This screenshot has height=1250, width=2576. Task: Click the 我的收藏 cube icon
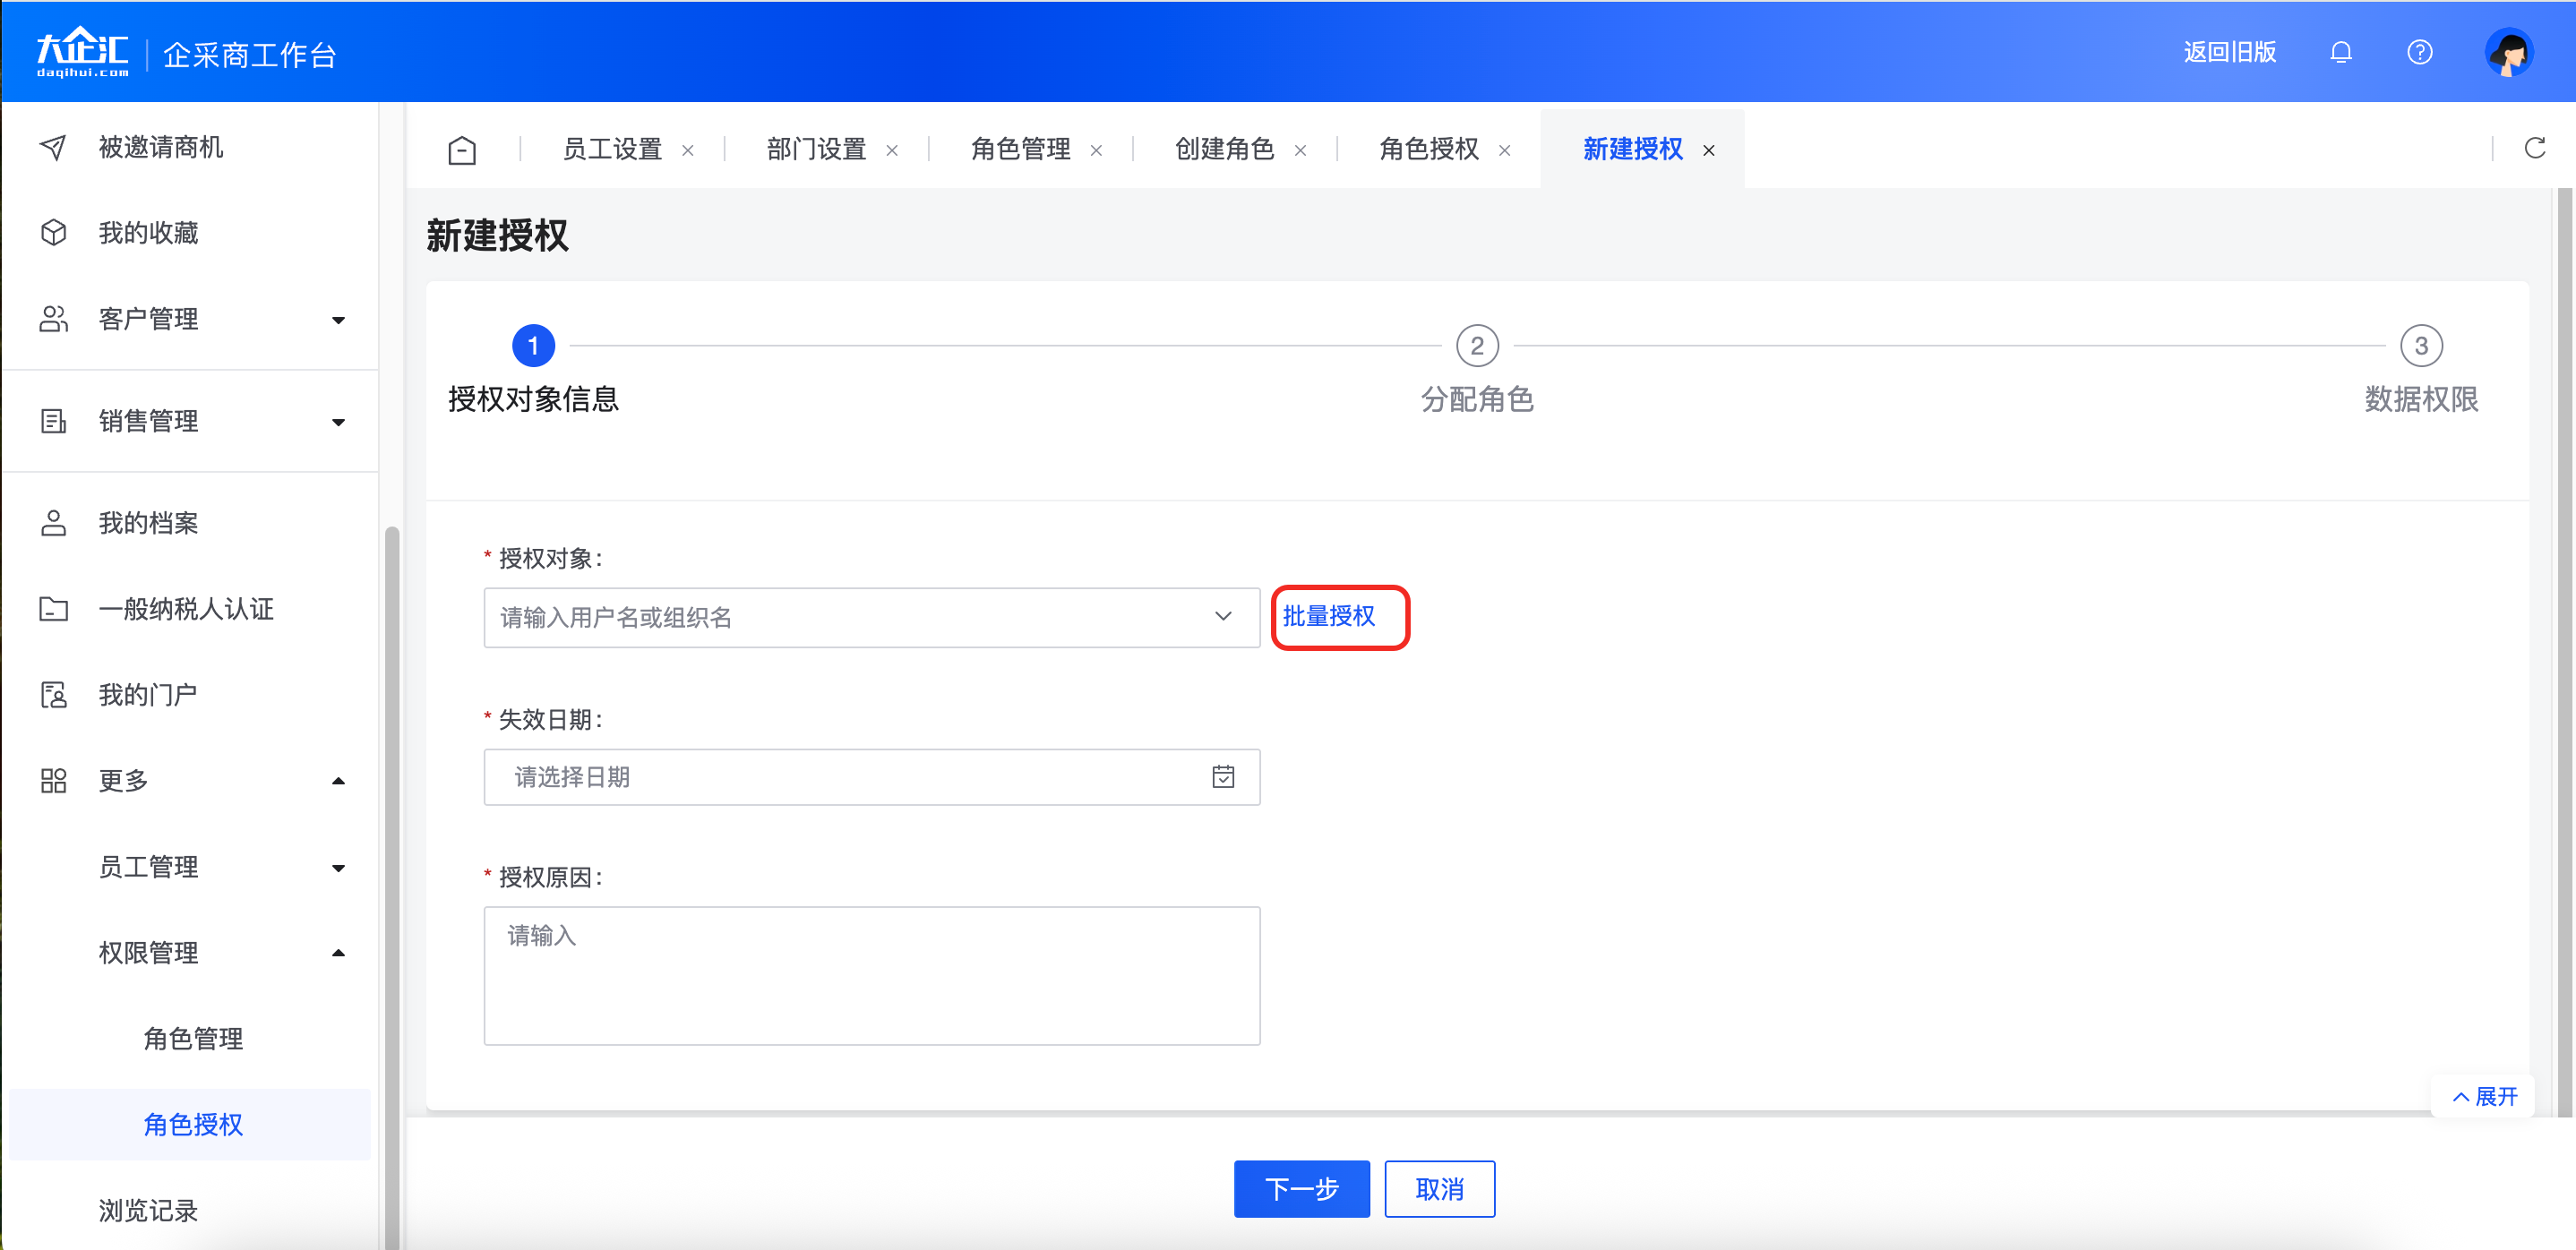53,233
